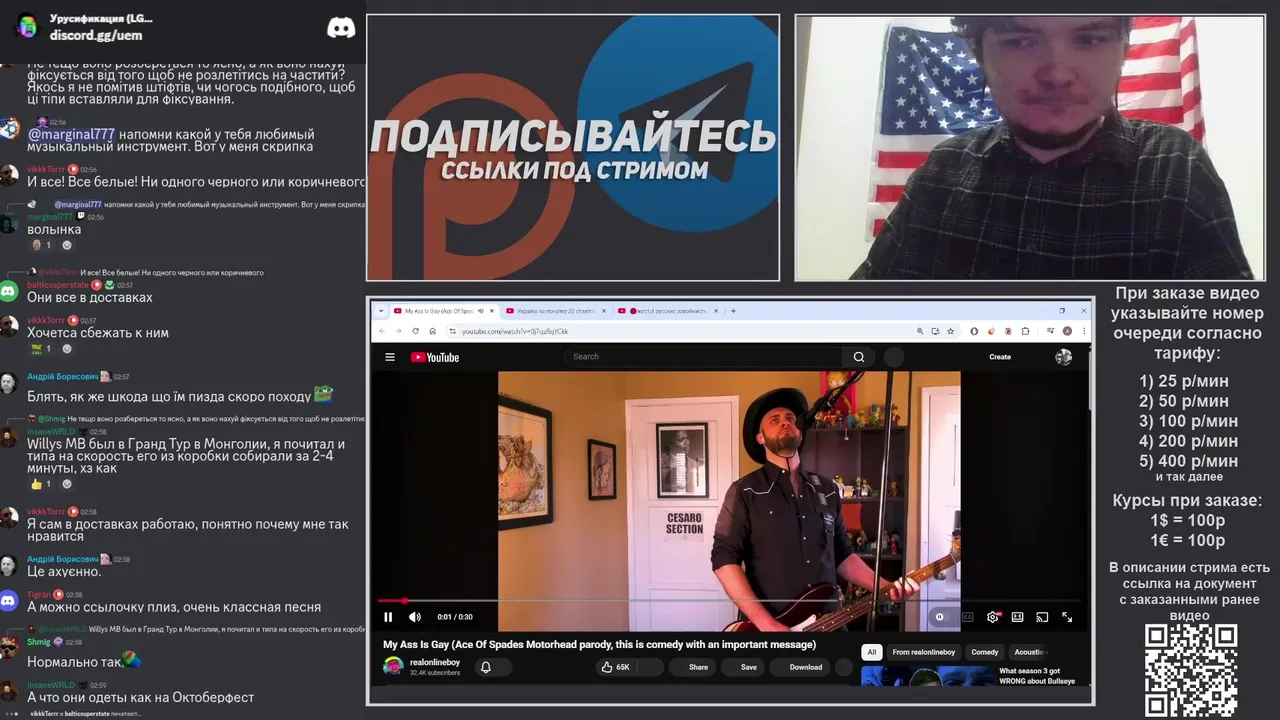The height and width of the screenshot is (720, 1280).
Task: Click the reaction under 'Хочется сбежать к ним'
Action: click(x=41, y=349)
